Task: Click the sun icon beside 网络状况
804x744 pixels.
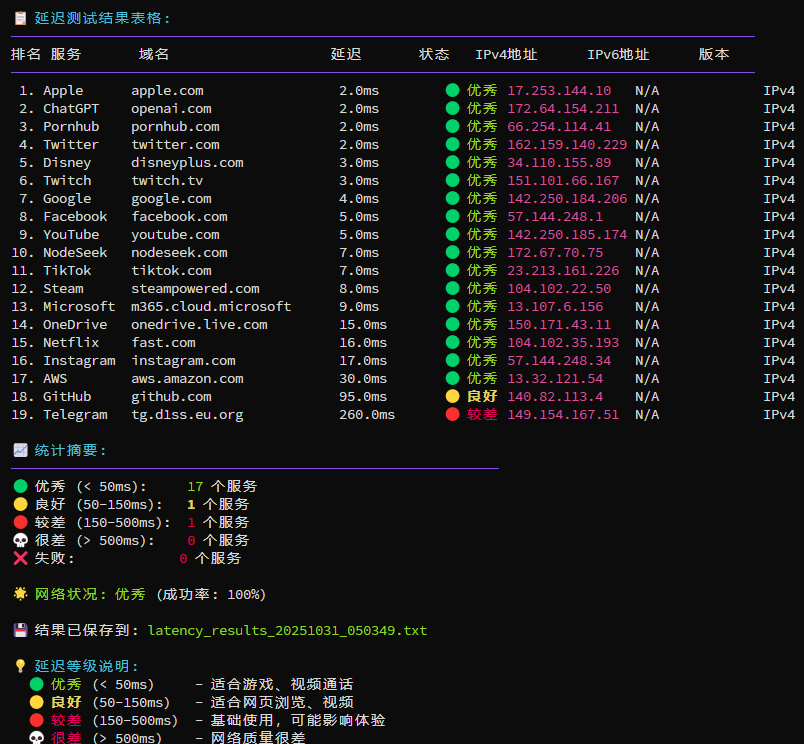Action: (x=20, y=594)
